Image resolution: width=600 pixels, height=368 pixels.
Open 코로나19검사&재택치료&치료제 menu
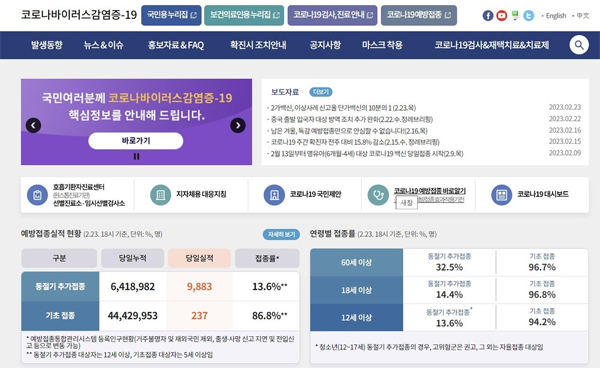[492, 45]
